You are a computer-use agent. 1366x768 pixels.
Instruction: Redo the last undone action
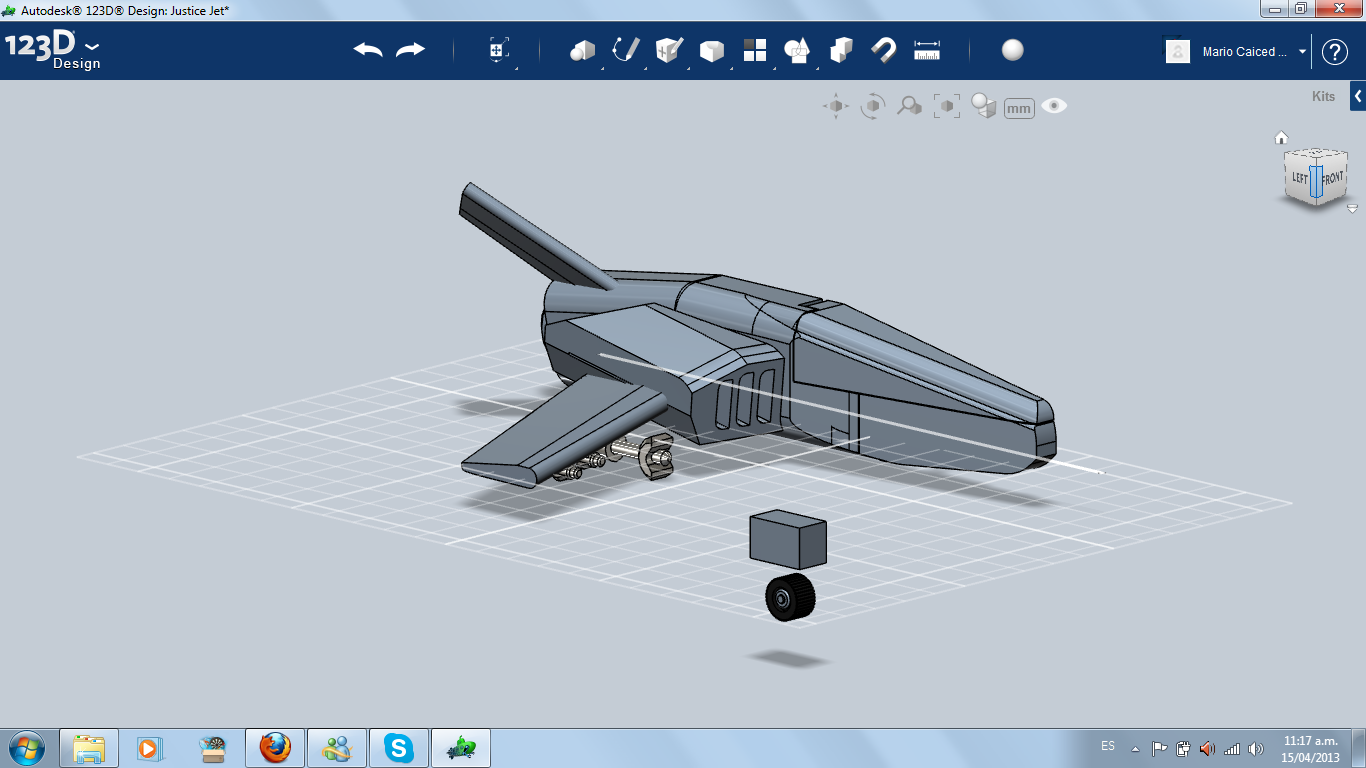(x=410, y=50)
